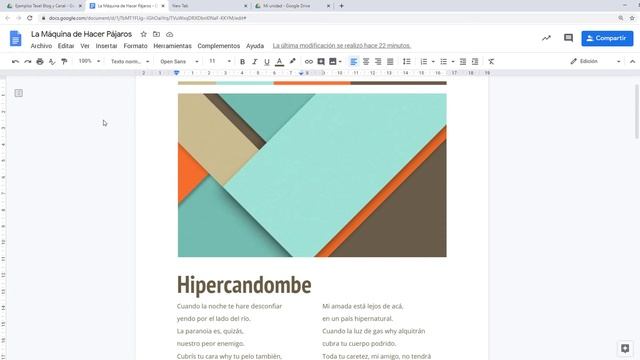Open the Open Sans font dropdown
Viewport: 640px width, 360px height.
click(x=179, y=62)
